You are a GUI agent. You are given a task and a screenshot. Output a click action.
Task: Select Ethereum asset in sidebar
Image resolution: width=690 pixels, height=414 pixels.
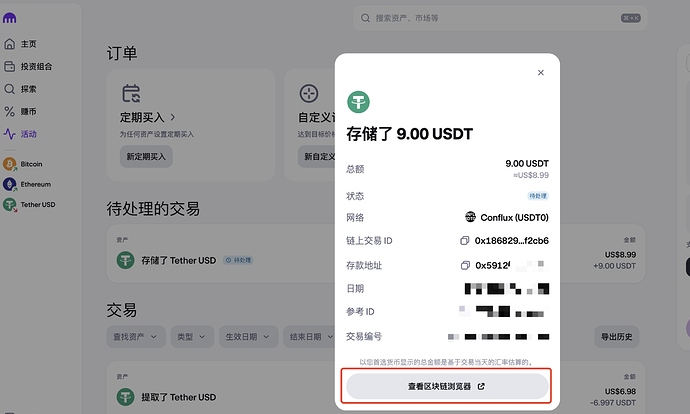pos(33,184)
